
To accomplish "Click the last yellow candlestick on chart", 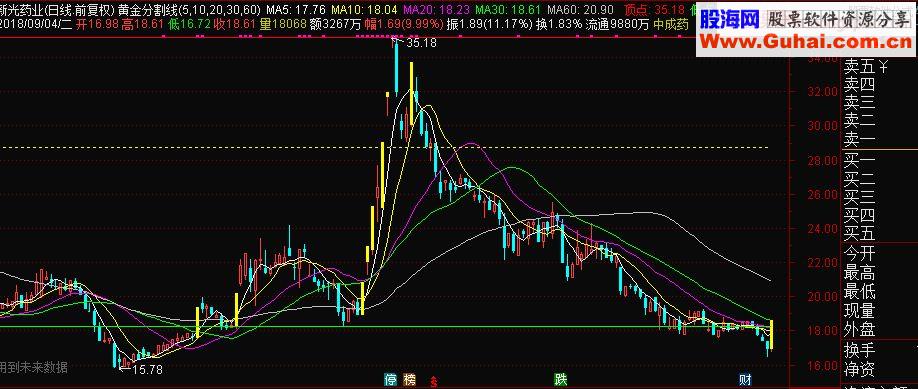I will 772,336.
